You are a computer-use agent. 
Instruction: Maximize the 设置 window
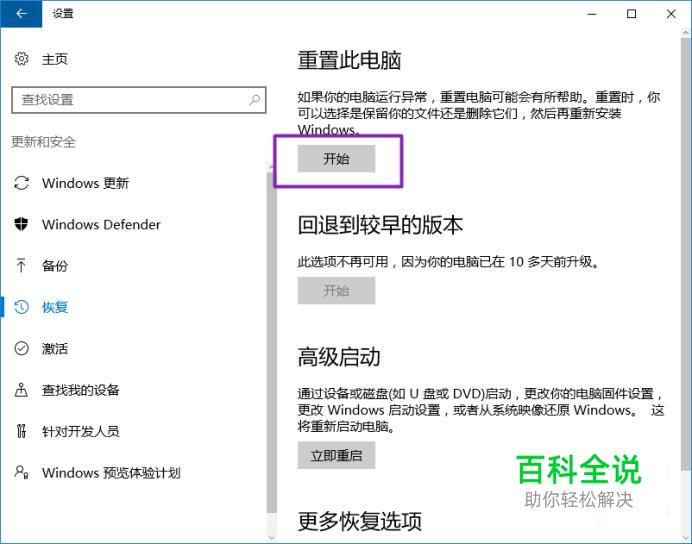tap(632, 14)
